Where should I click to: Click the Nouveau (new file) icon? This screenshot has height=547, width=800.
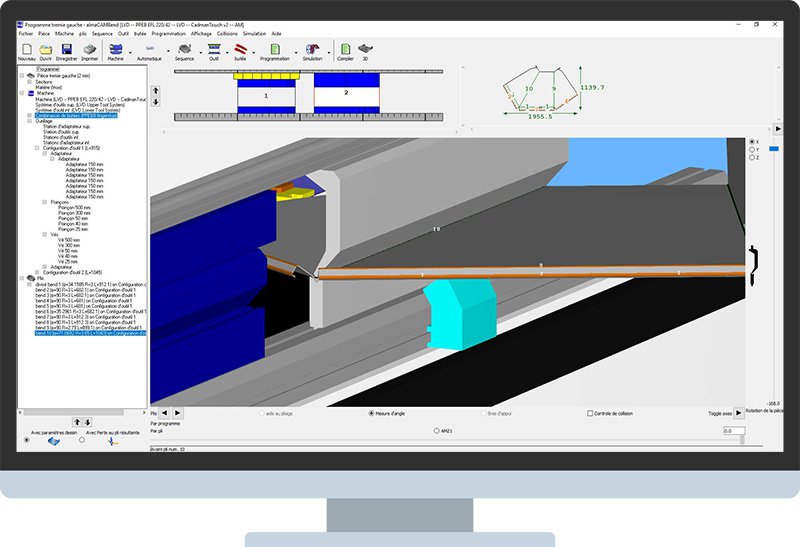pos(27,47)
